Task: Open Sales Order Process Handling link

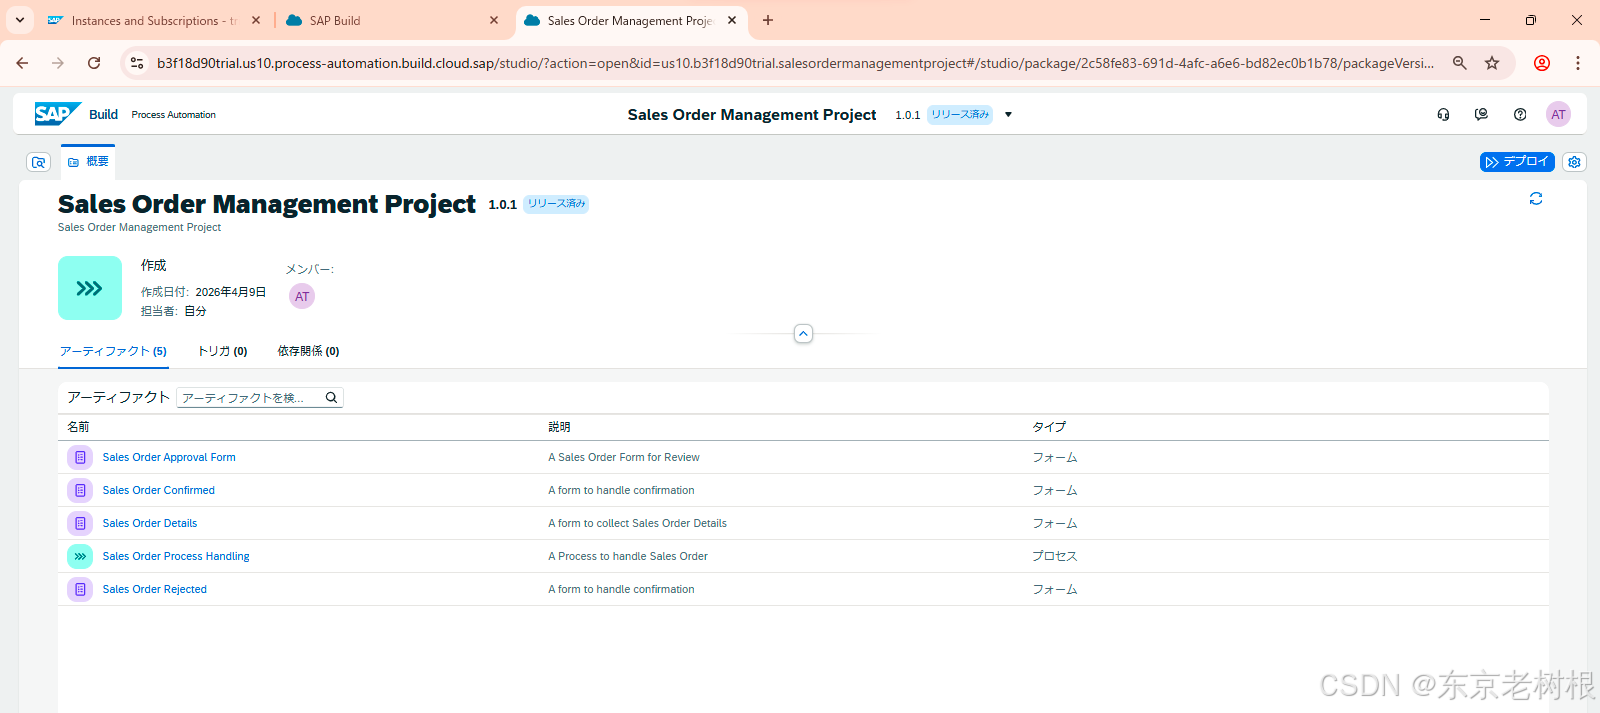Action: click(x=176, y=556)
